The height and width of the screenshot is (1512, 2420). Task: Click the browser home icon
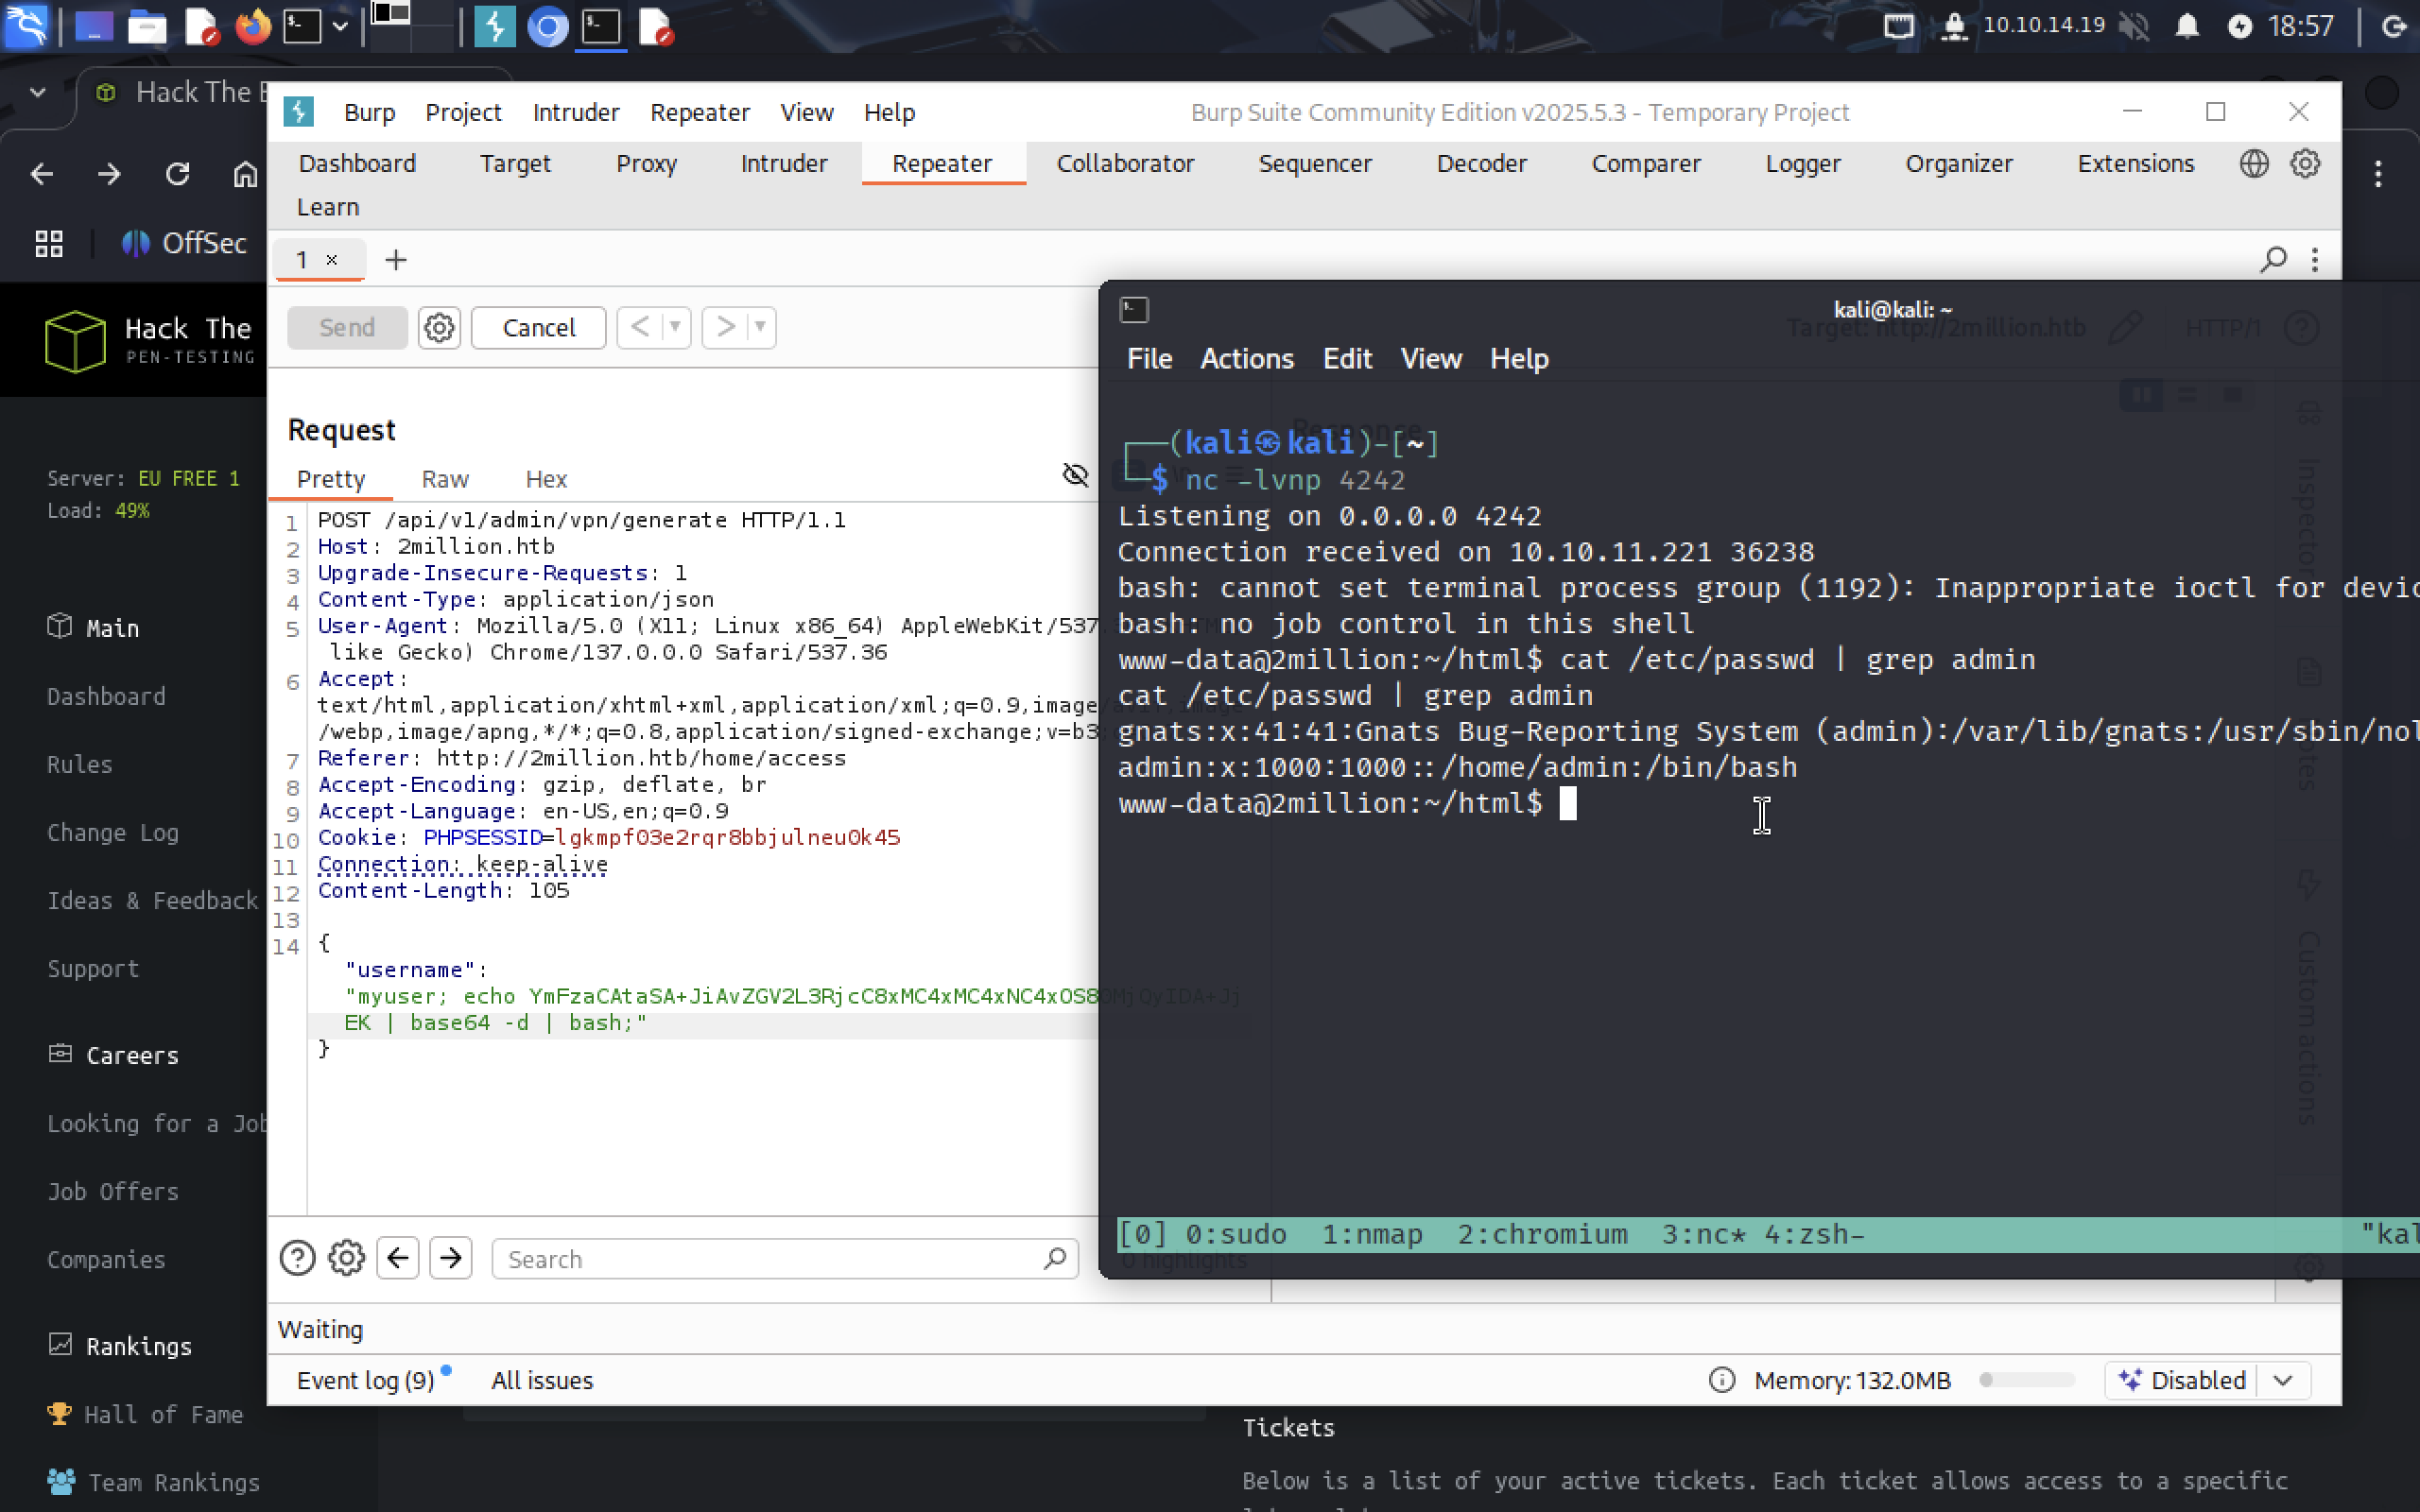pos(245,174)
